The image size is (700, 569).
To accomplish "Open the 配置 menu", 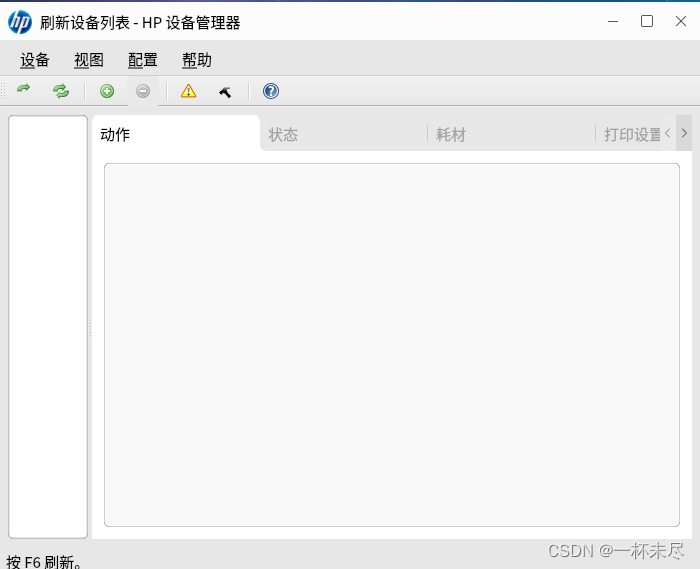I will [143, 60].
